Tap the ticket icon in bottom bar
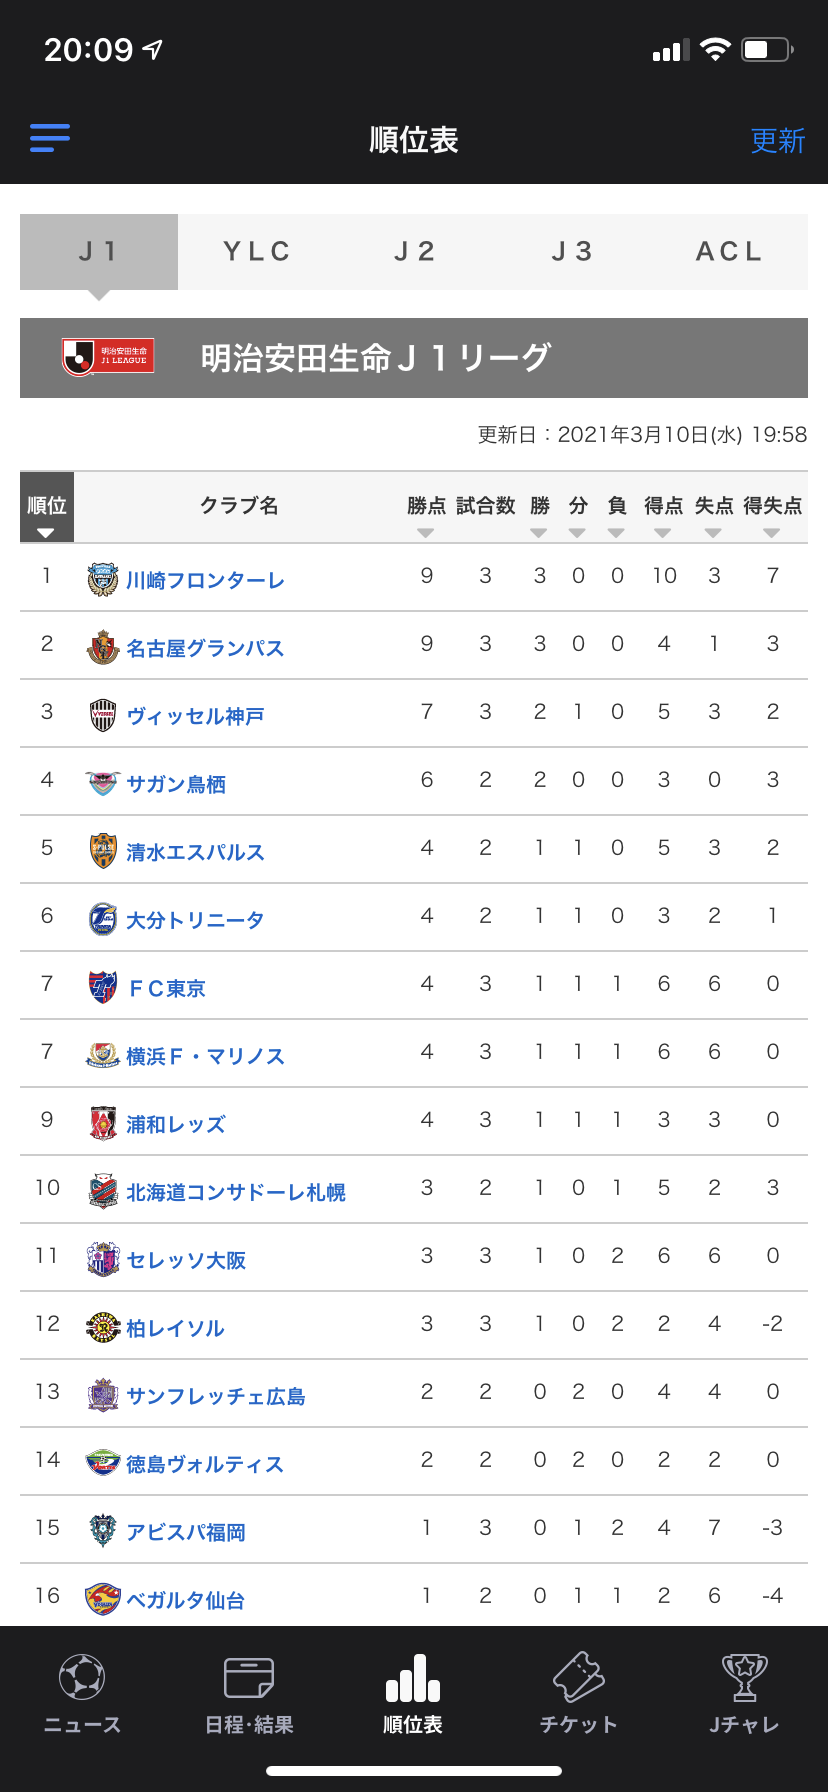 (x=578, y=1677)
